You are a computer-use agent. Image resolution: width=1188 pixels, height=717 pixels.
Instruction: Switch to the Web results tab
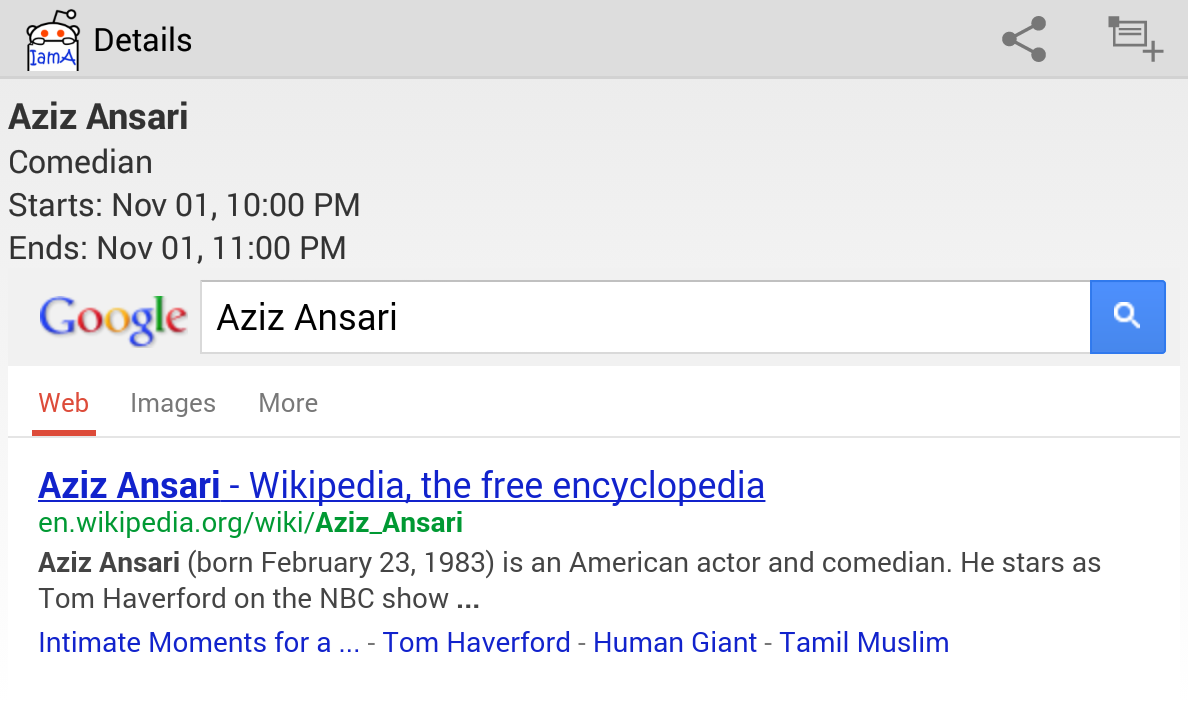pos(64,403)
